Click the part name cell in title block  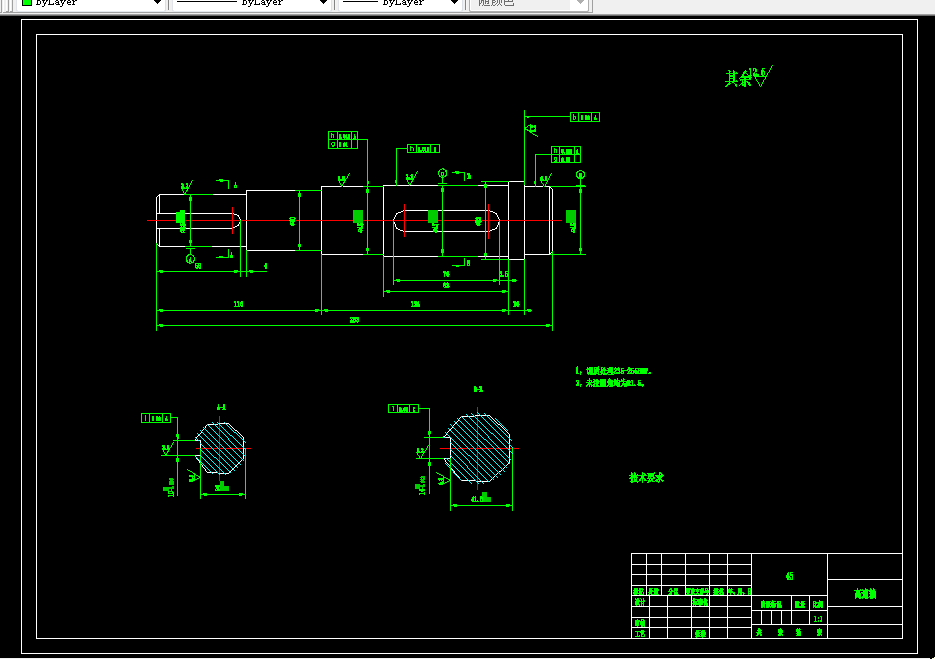[x=865, y=593]
